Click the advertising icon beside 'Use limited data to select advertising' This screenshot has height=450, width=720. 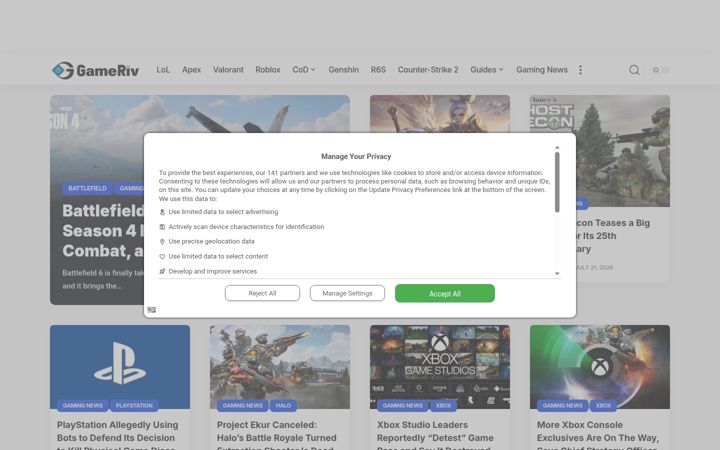[x=162, y=212]
